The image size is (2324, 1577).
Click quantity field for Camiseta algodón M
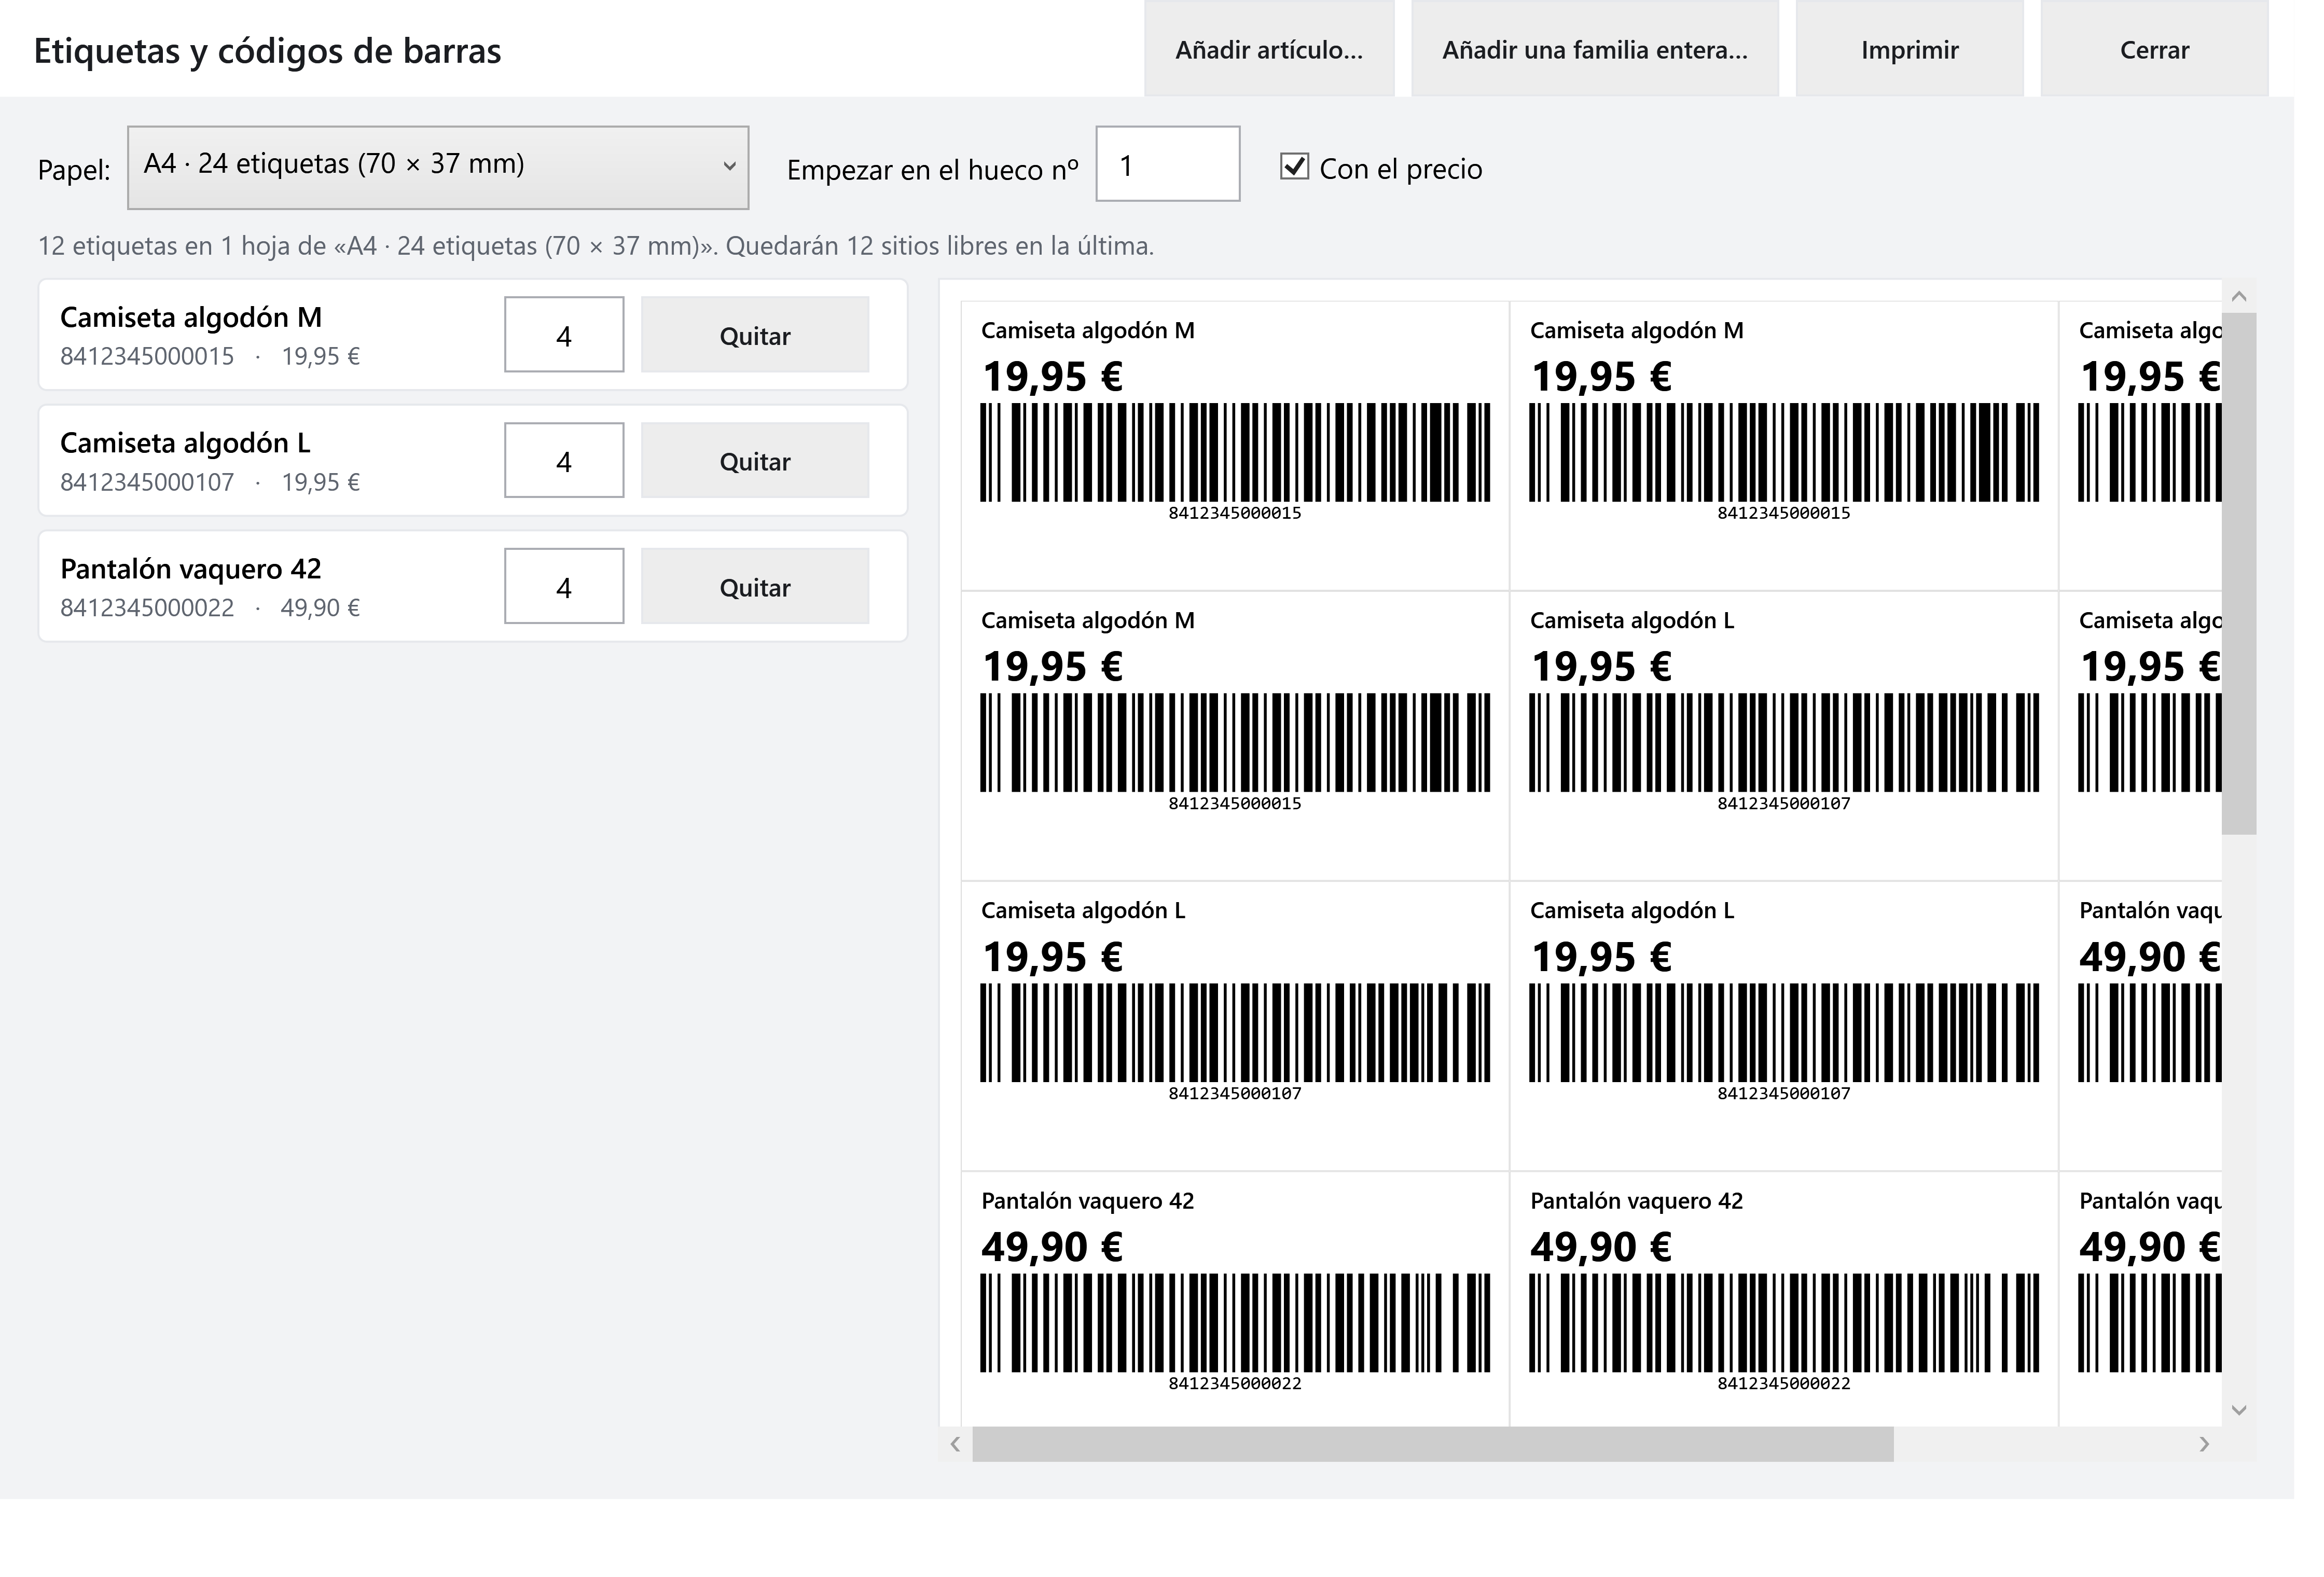point(564,335)
